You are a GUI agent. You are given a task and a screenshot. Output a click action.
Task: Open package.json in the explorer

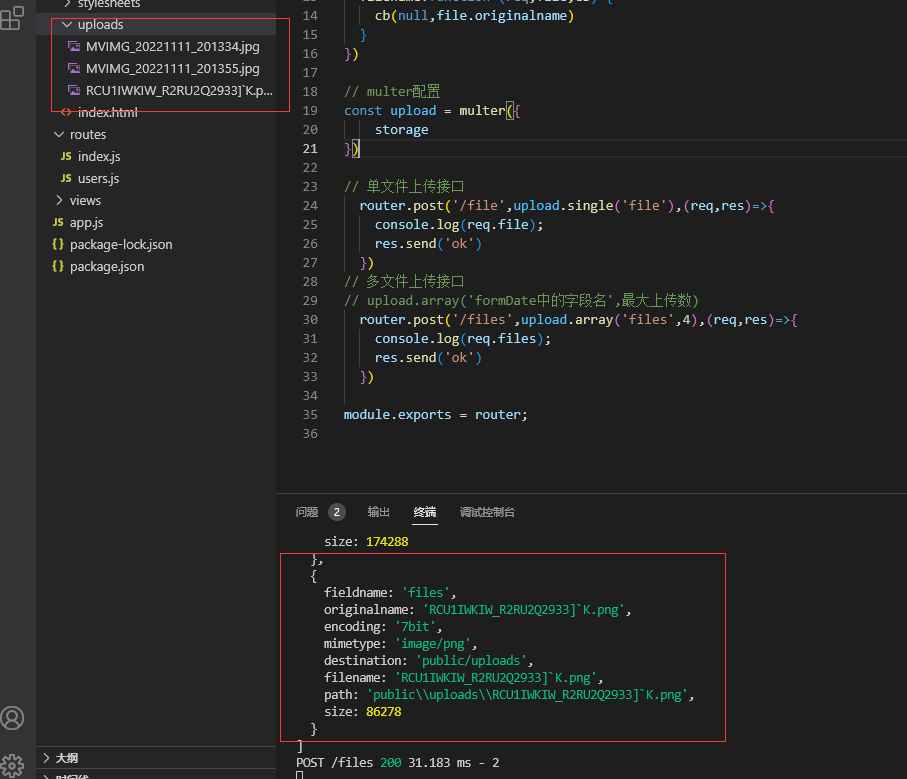coord(107,266)
